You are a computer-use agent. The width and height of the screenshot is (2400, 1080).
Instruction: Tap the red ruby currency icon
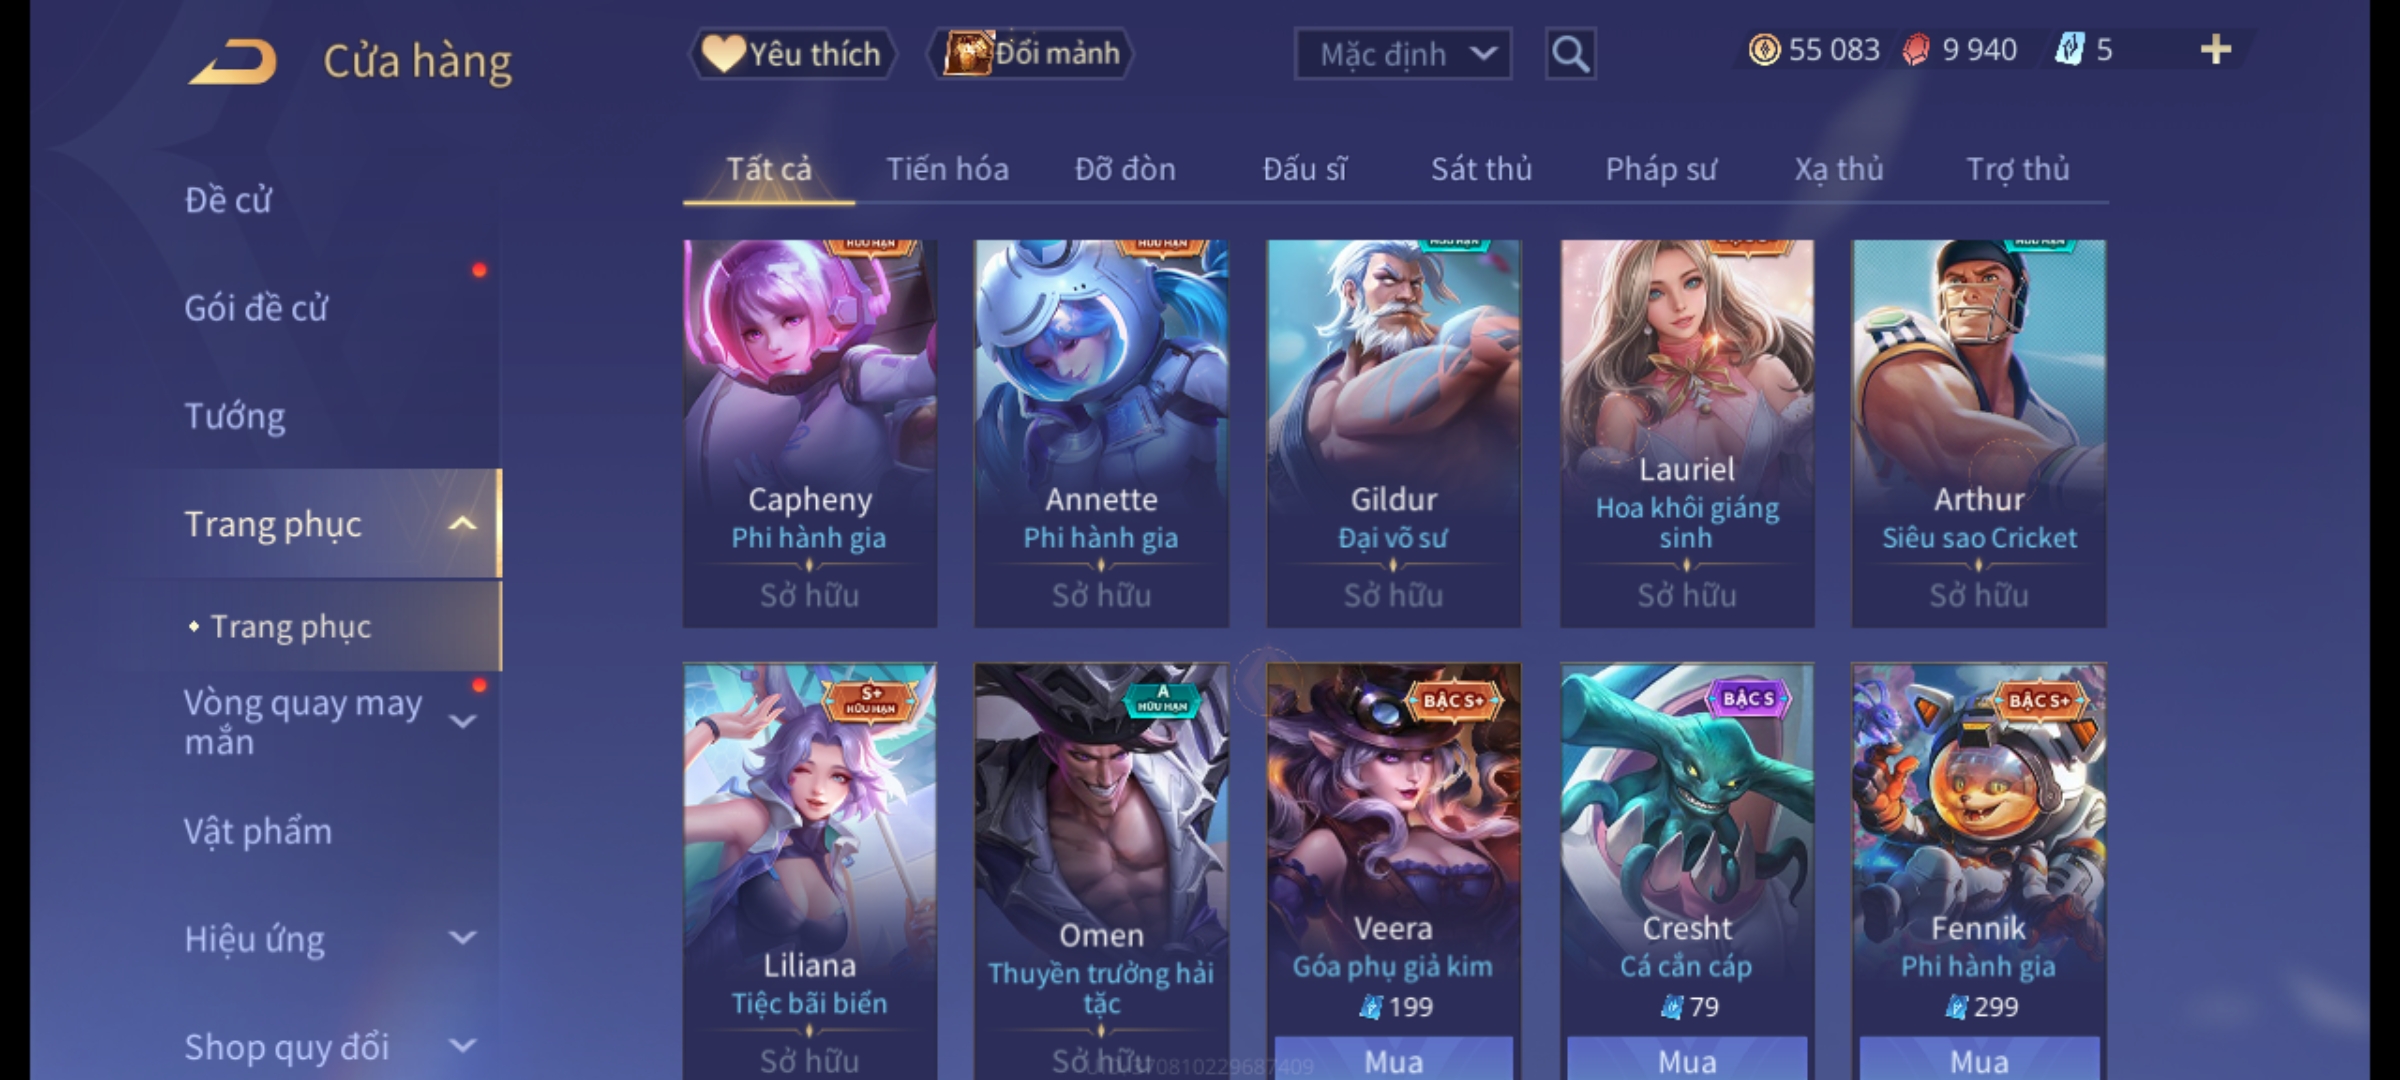[1915, 50]
